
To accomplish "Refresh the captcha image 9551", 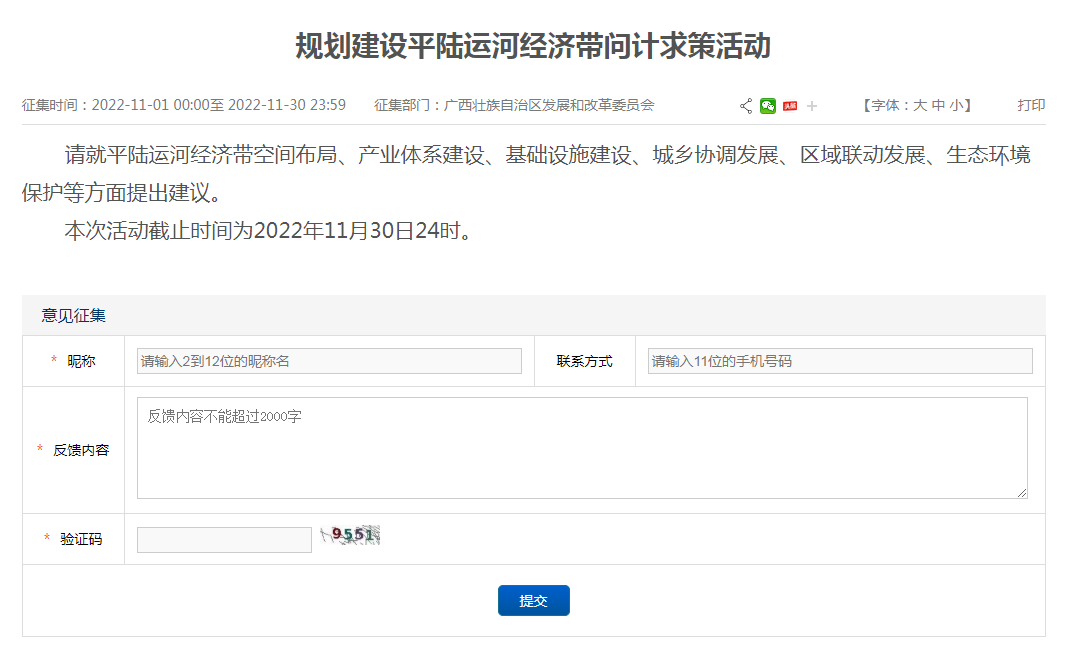I will (x=350, y=536).
